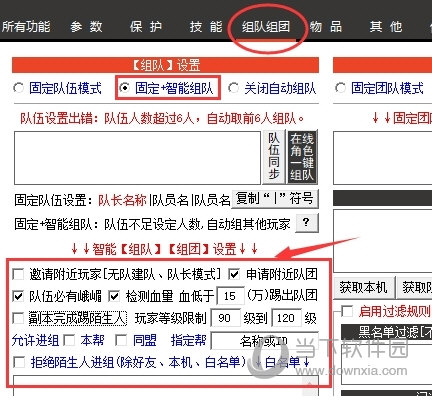432x400 pixels.
Task: Click the 队长名称 red text
Action: [x=122, y=200]
